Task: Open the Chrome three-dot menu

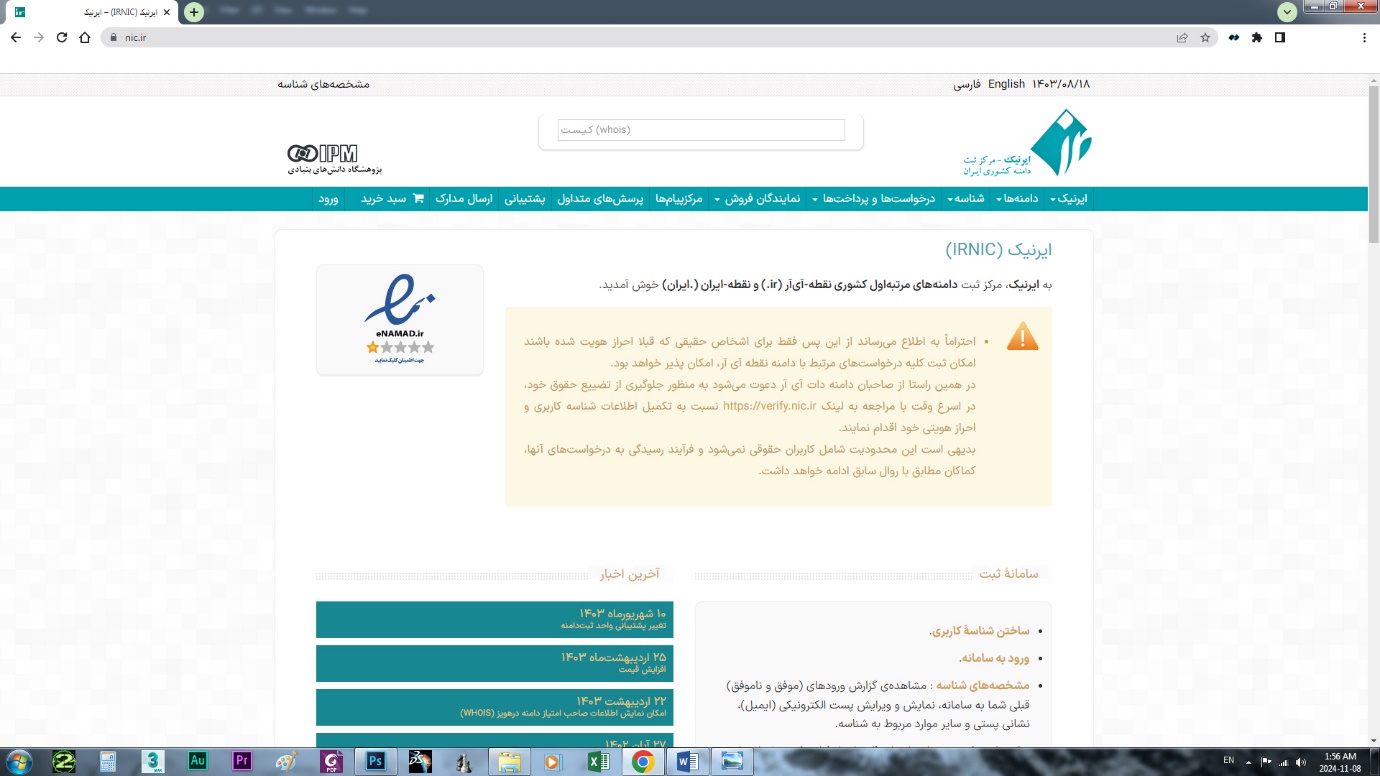Action: 1364,37
